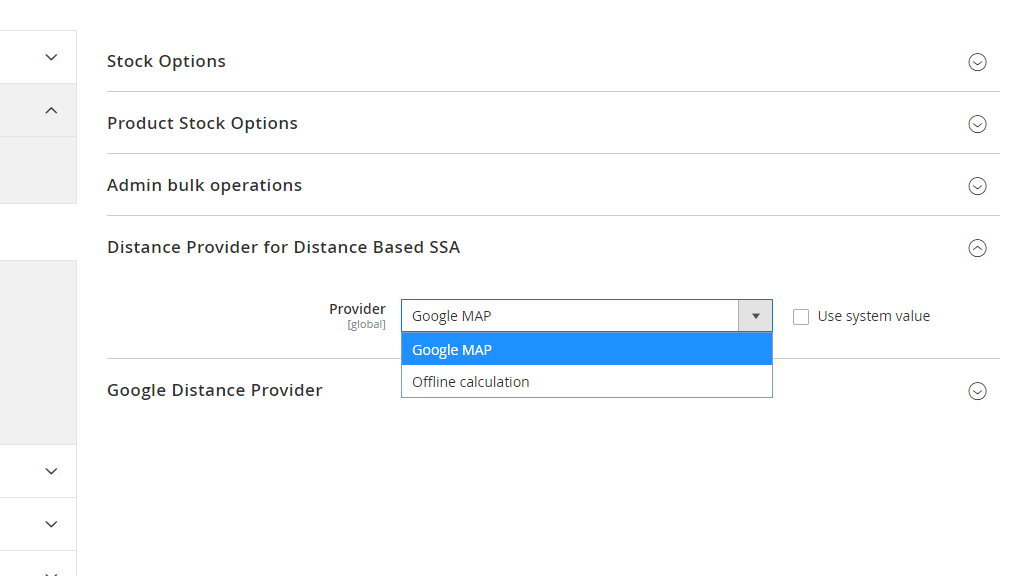Viewport: 1024px width, 576px height.
Task: Open the Provider dropdown arrow
Action: pos(755,316)
